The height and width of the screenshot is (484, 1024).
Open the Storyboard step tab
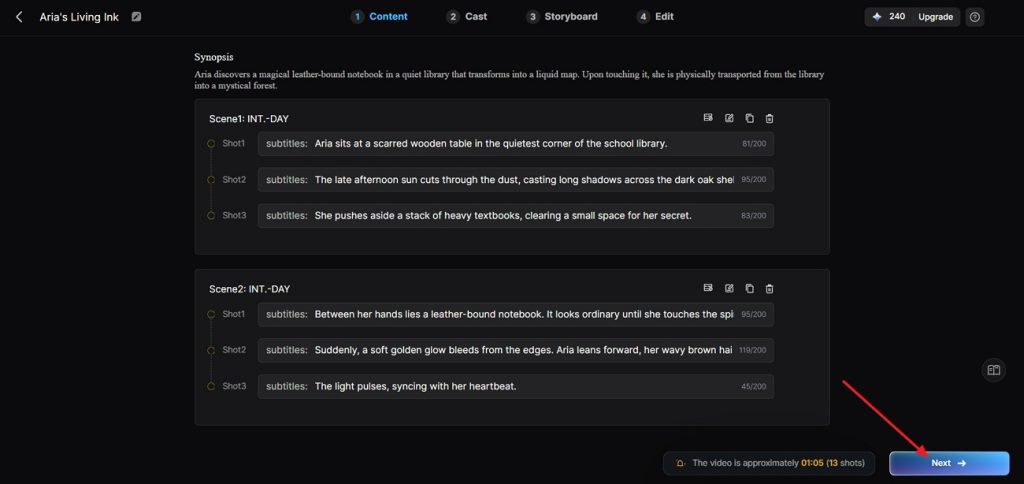point(562,17)
